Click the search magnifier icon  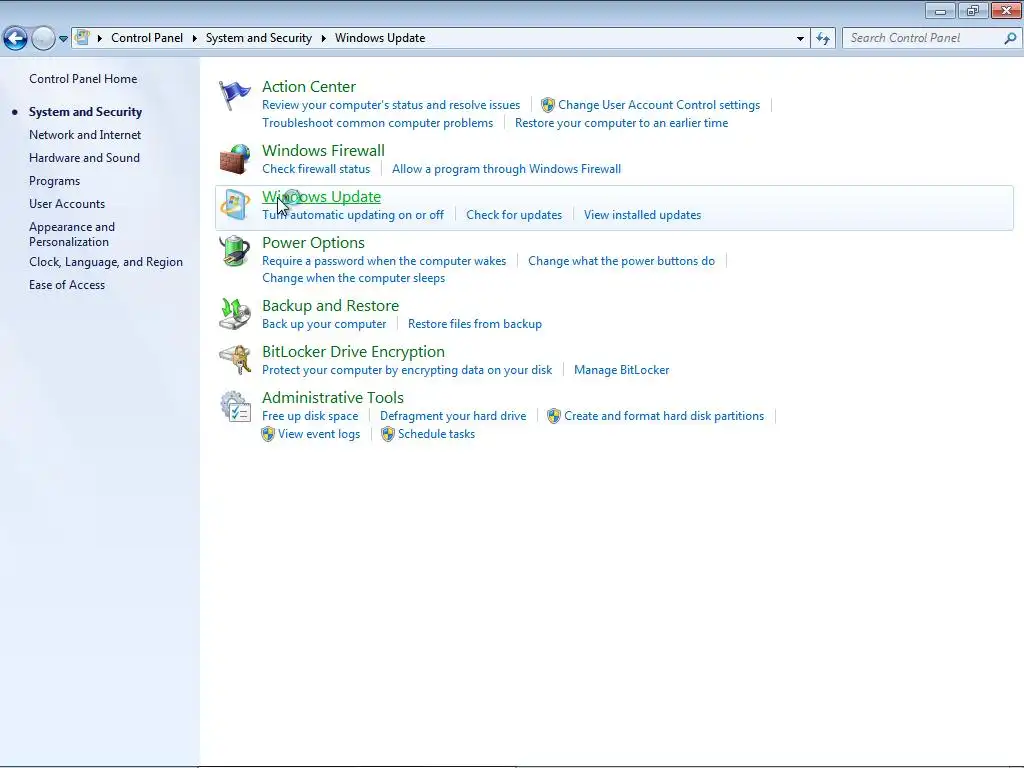tap(1010, 39)
